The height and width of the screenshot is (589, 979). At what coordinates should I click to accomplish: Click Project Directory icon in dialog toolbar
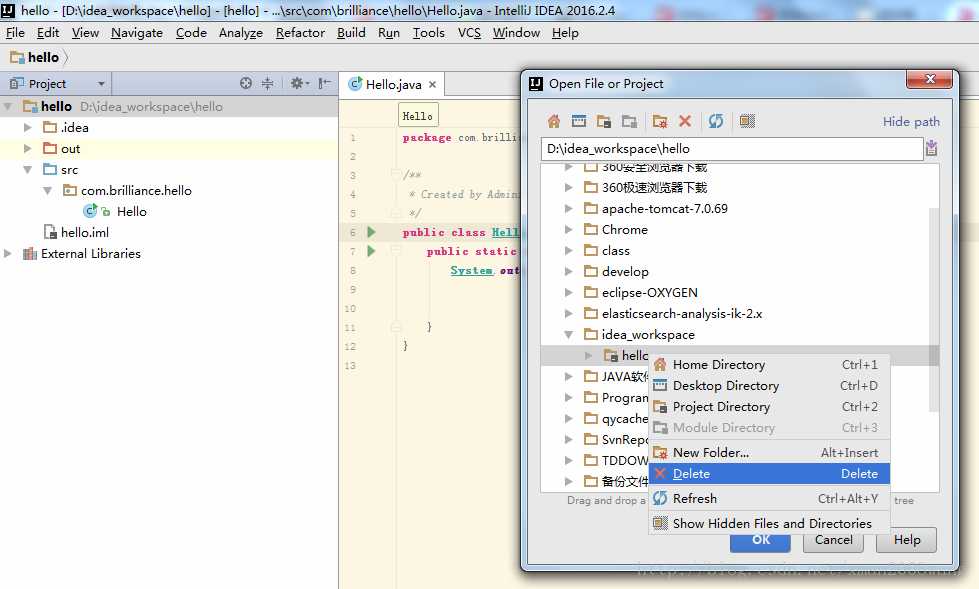pyautogui.click(x=604, y=121)
